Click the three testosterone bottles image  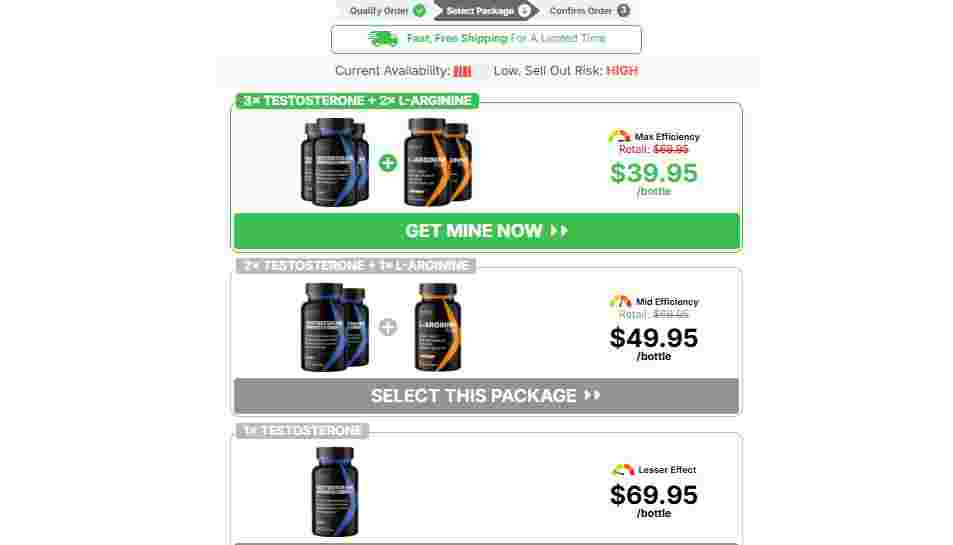pos(334,162)
